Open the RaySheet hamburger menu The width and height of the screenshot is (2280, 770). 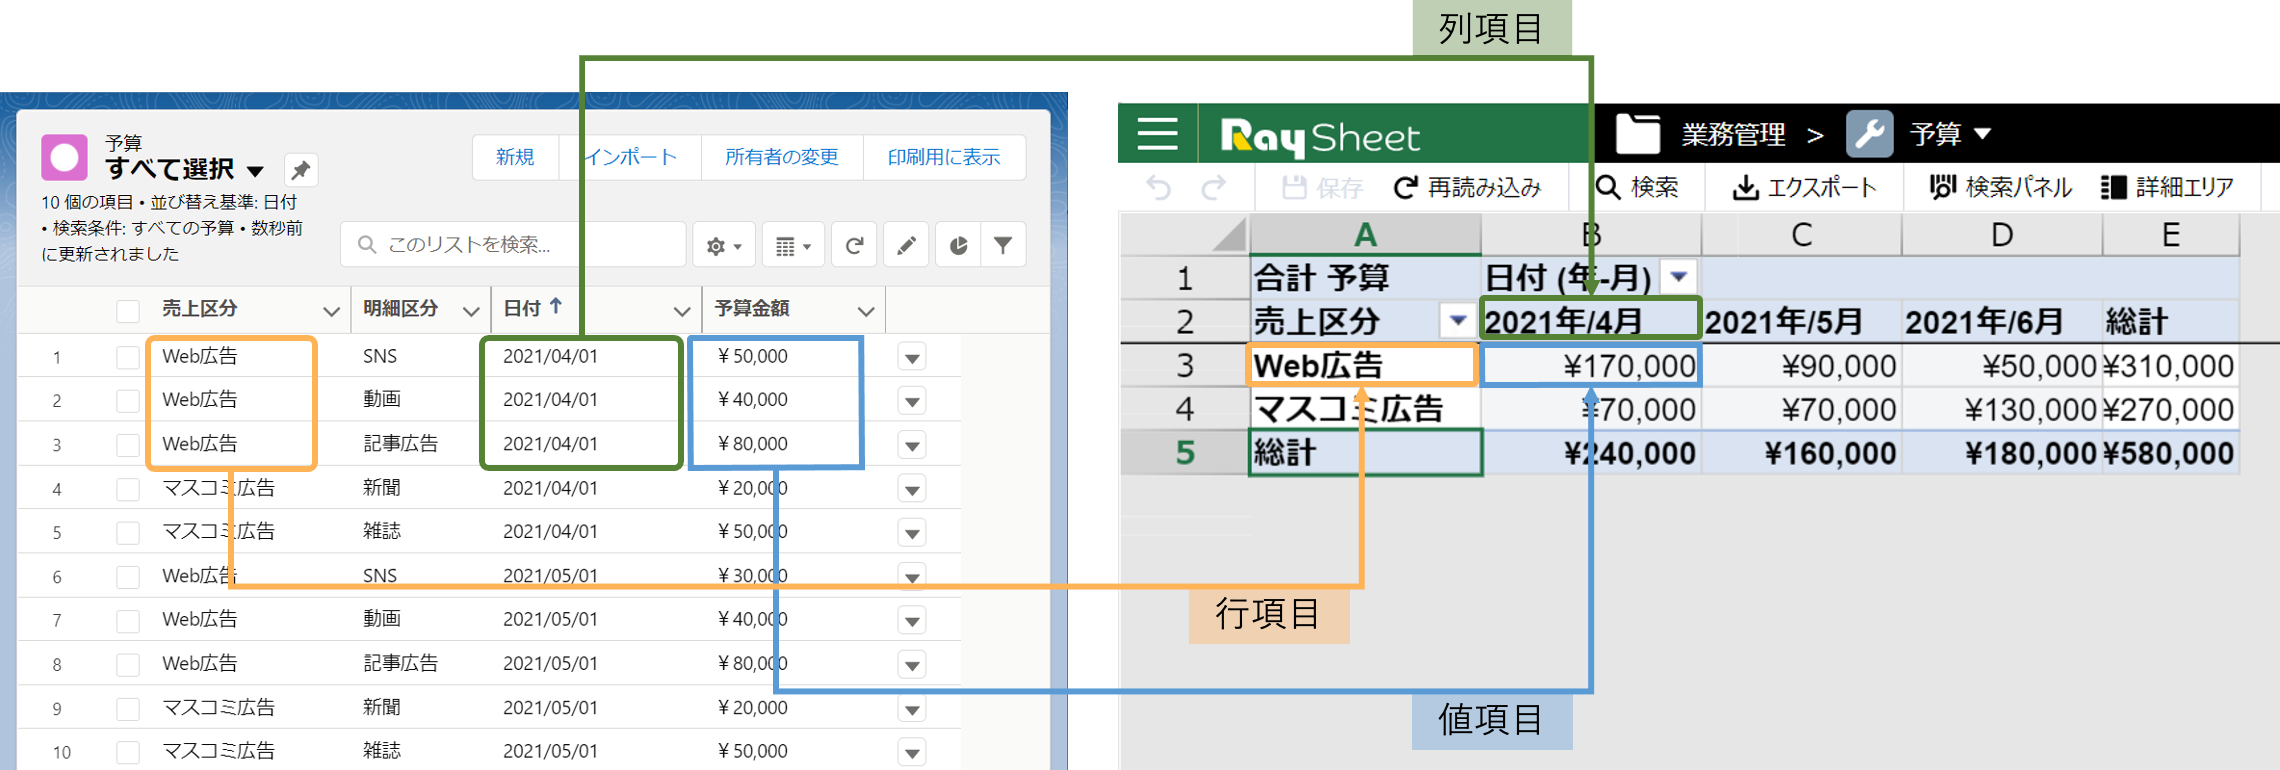(x=1157, y=133)
